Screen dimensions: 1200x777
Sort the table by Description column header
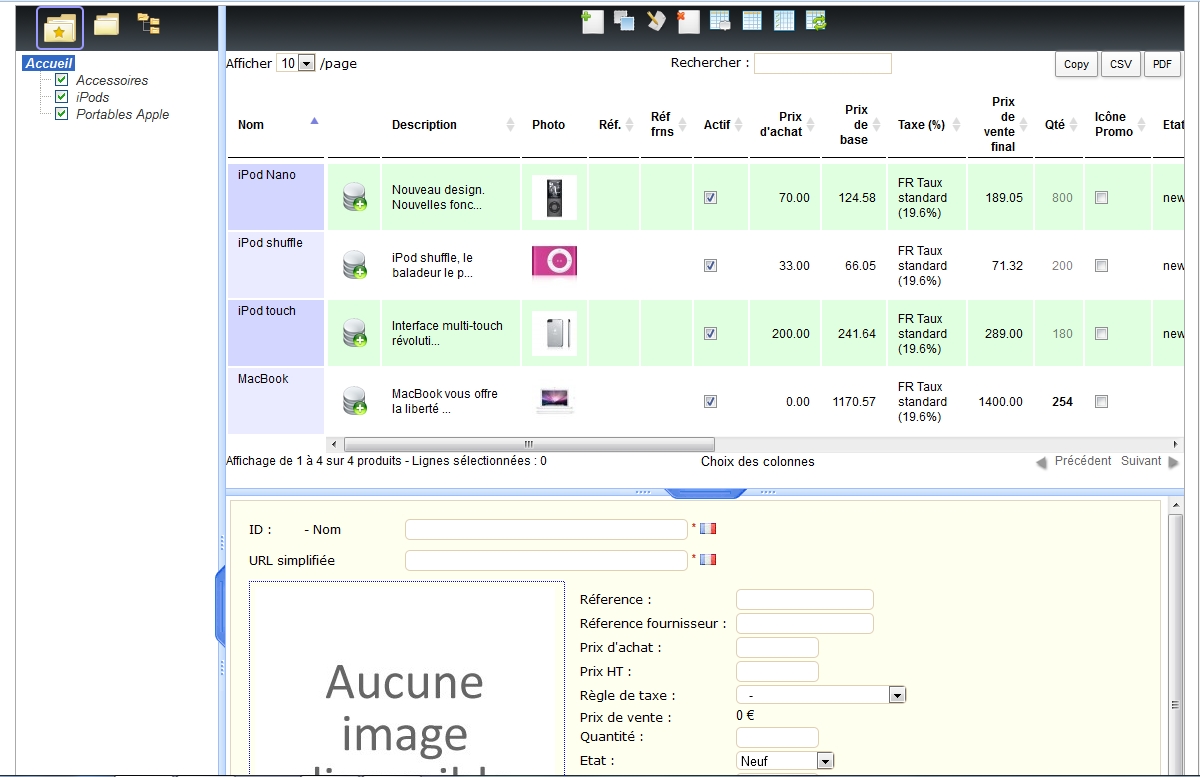pos(424,125)
